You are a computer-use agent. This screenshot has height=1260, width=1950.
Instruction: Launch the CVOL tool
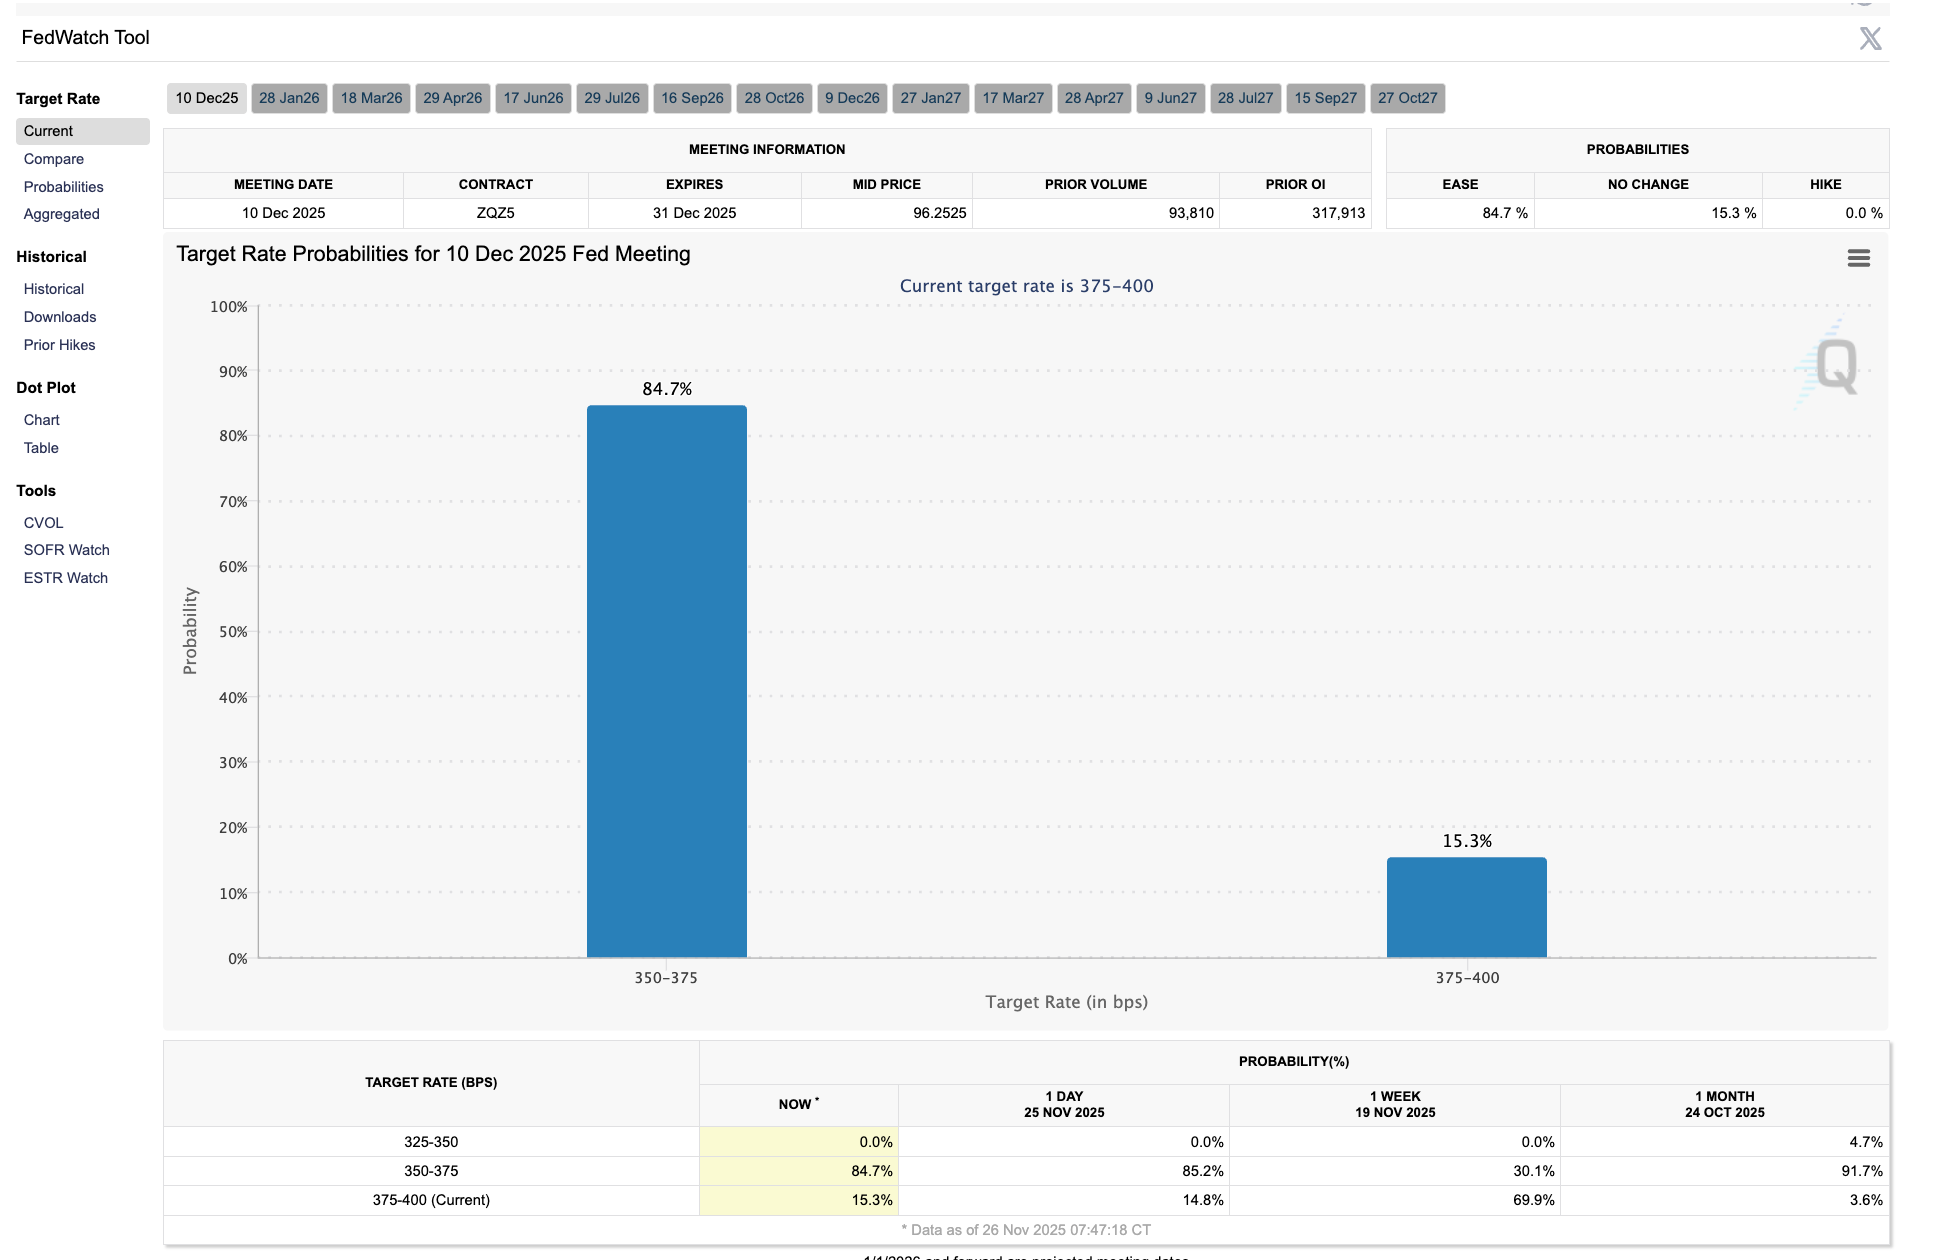(44, 523)
